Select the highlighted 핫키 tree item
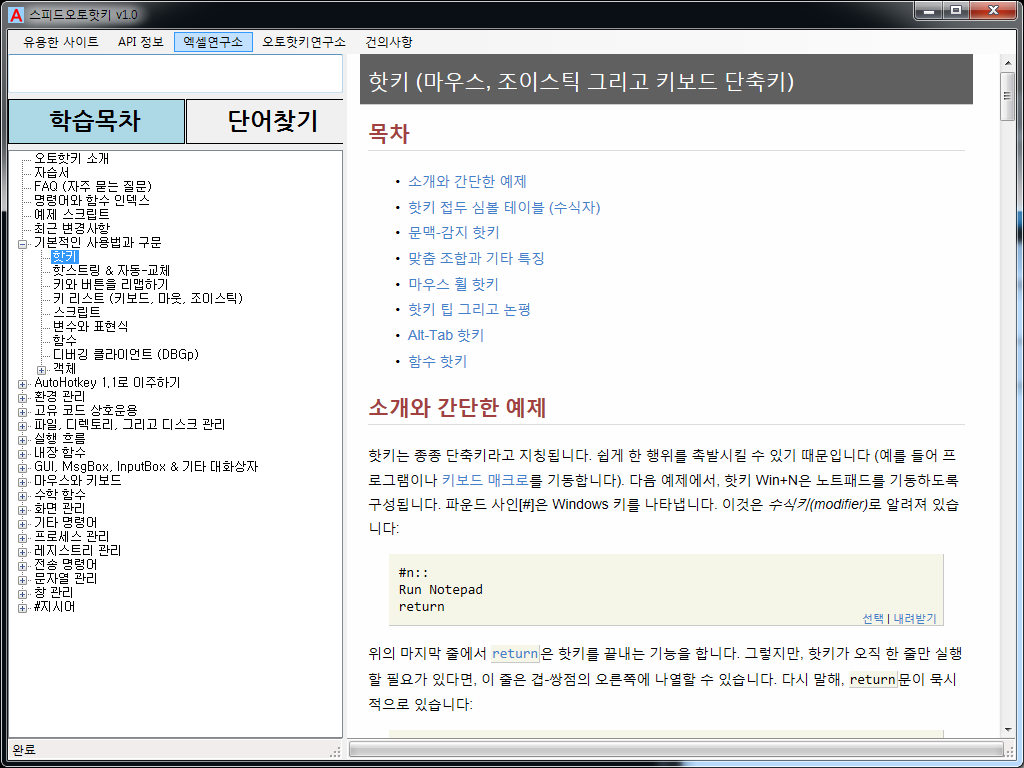 65,257
